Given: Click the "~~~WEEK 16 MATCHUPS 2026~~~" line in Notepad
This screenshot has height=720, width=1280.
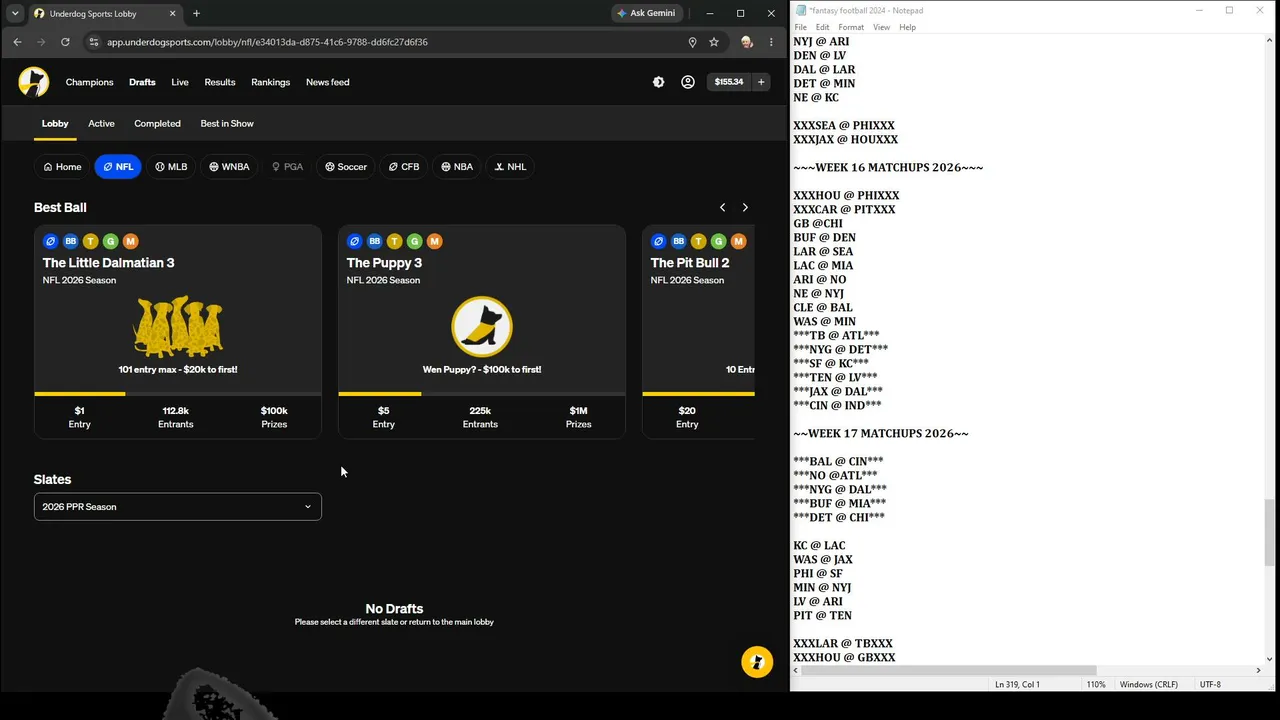Looking at the screenshot, I should coord(888,167).
